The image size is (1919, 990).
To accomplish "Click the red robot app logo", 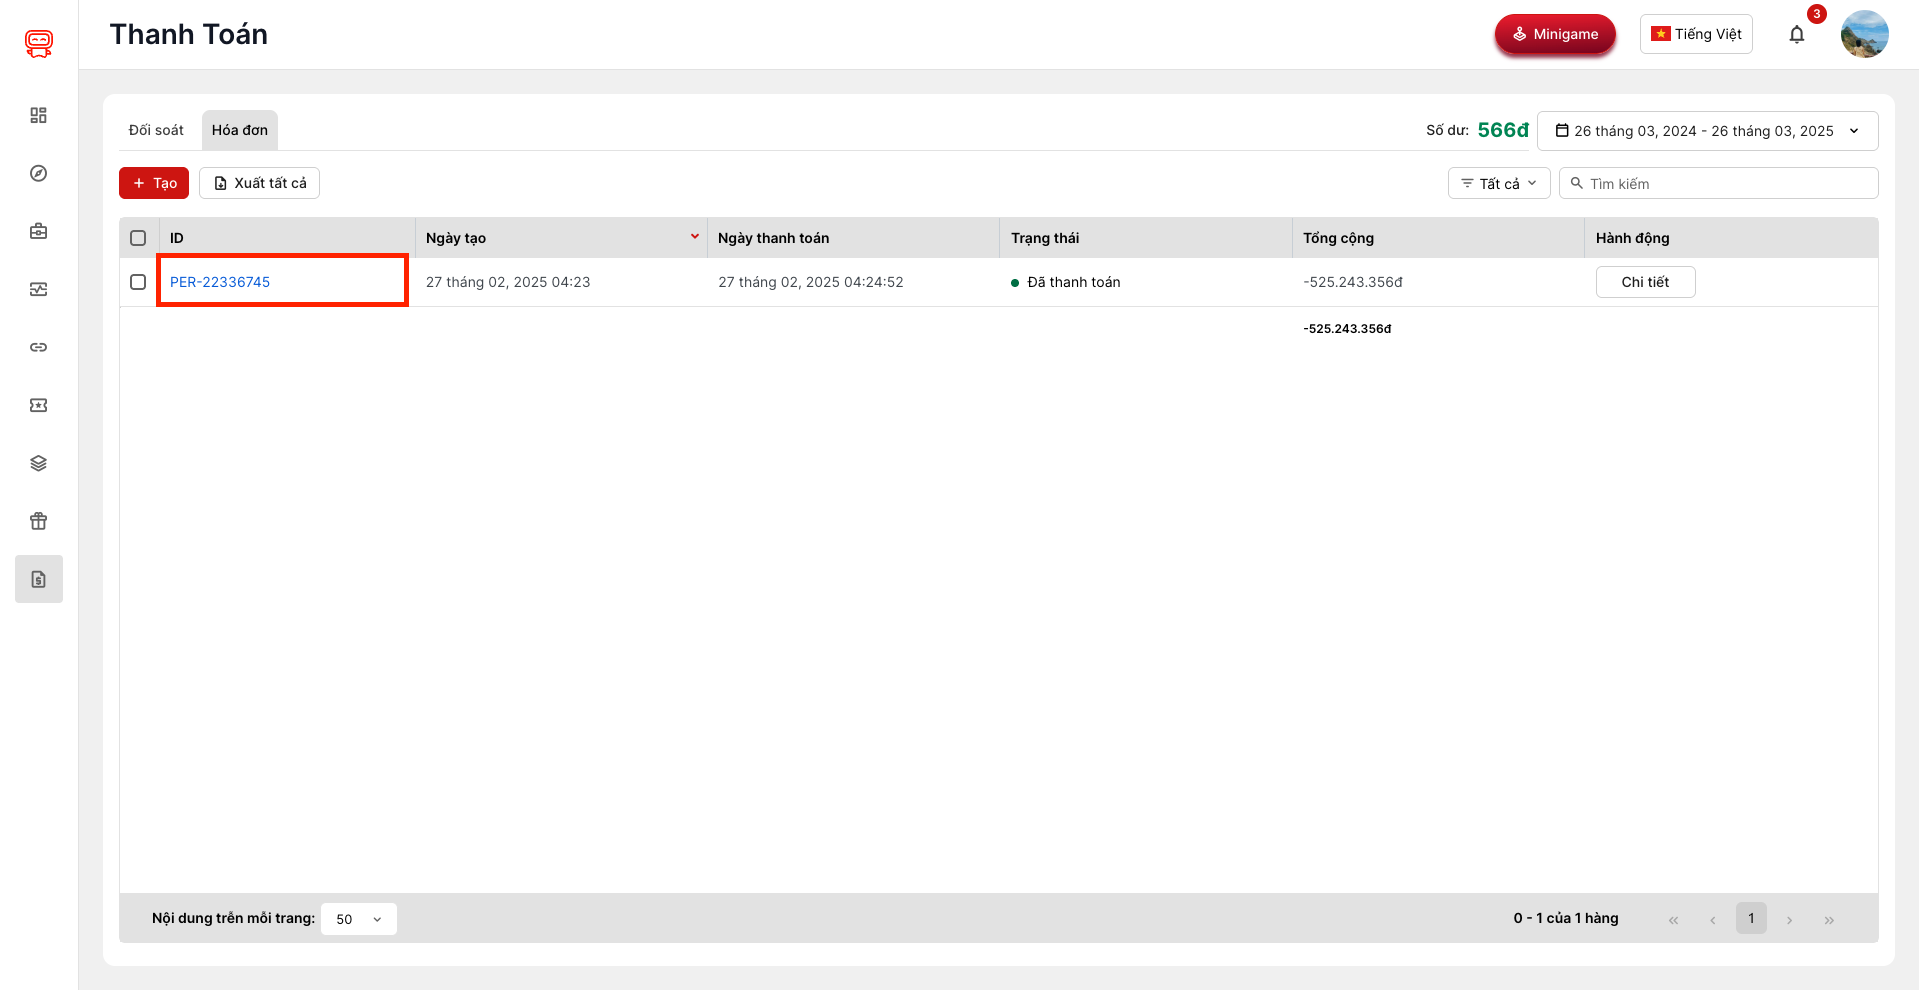I will click(x=39, y=43).
